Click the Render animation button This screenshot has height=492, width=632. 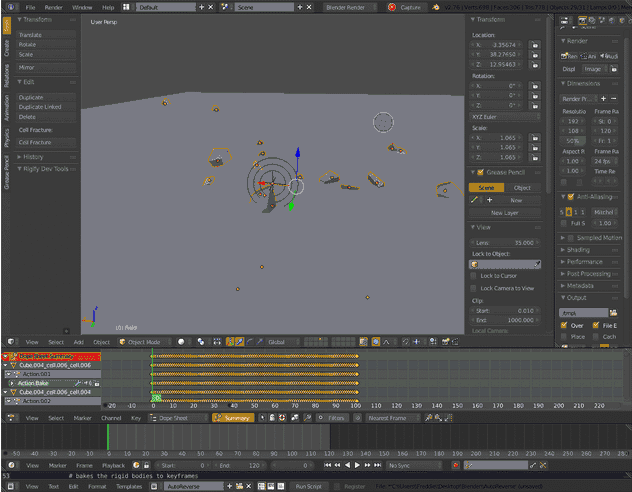(588, 56)
